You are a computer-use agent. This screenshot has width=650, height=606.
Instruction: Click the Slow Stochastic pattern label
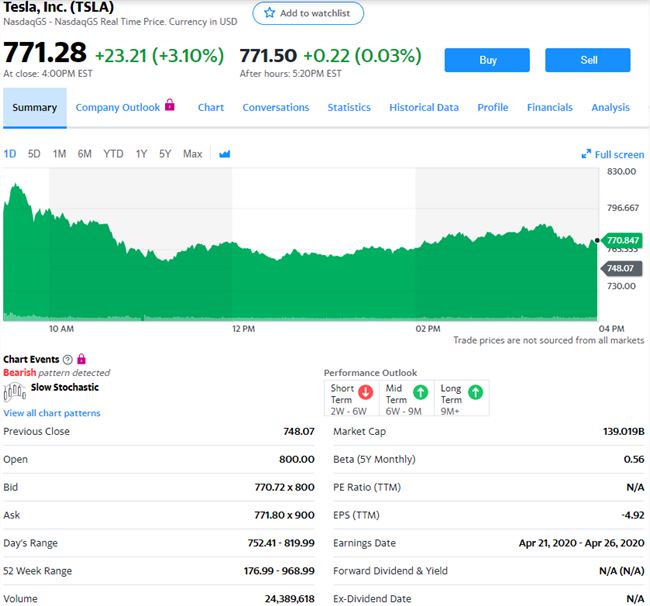(x=65, y=387)
